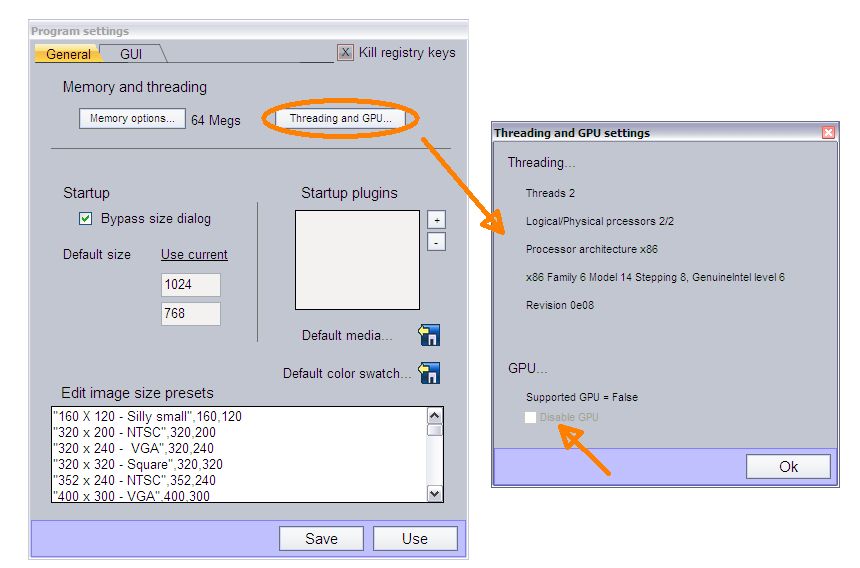Click the Use current link
Screen dimensions: 860x568
(194, 254)
